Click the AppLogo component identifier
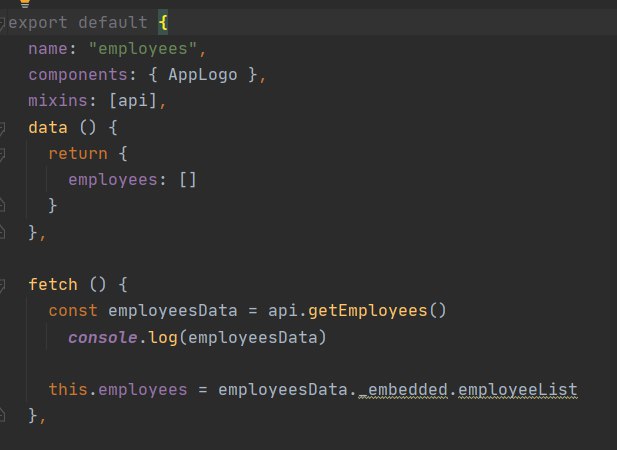Screen dimensions: 617x450 (203, 75)
